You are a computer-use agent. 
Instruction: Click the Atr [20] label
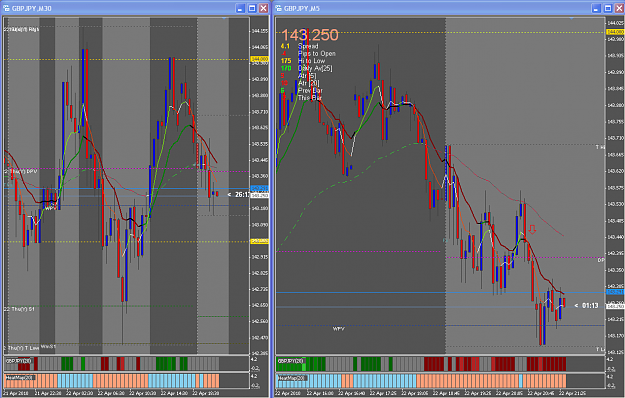[309, 83]
